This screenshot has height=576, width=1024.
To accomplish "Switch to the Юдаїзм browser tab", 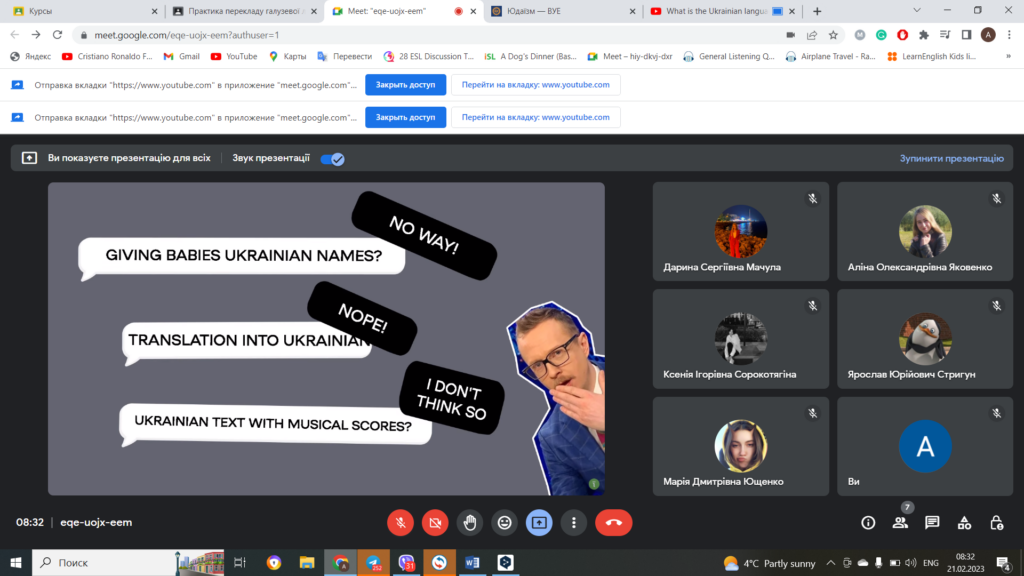I will [560, 11].
